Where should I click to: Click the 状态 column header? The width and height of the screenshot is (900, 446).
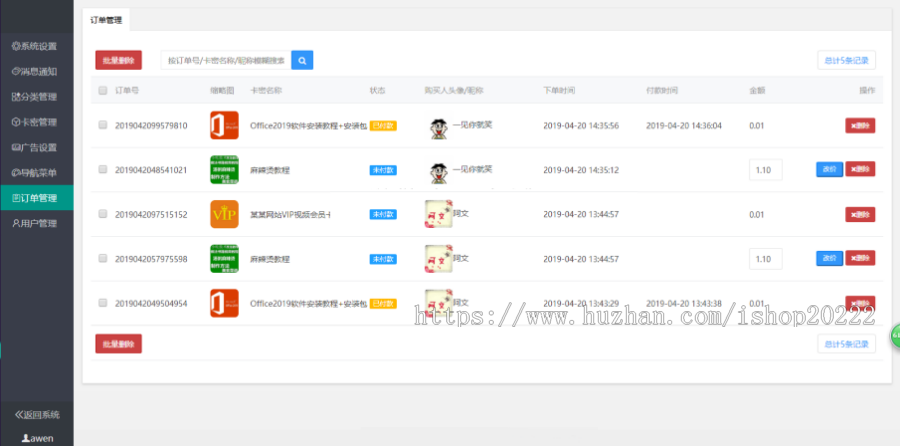point(377,91)
